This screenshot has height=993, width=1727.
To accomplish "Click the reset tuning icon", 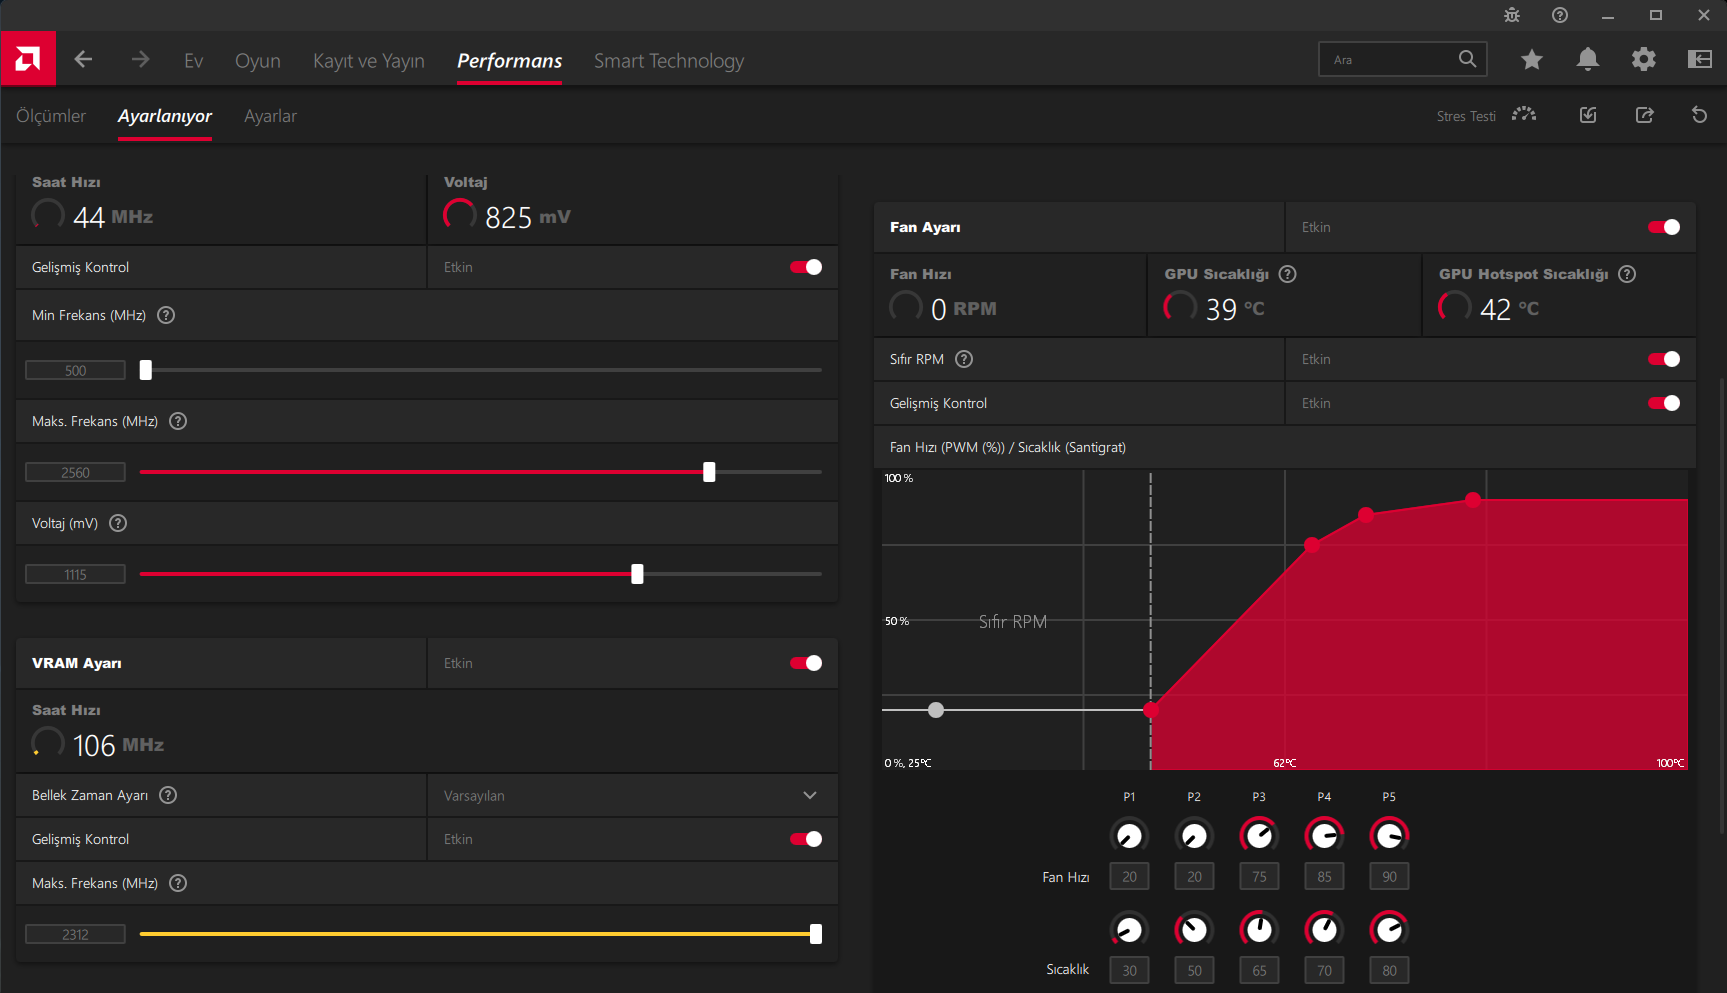I will point(1699,115).
